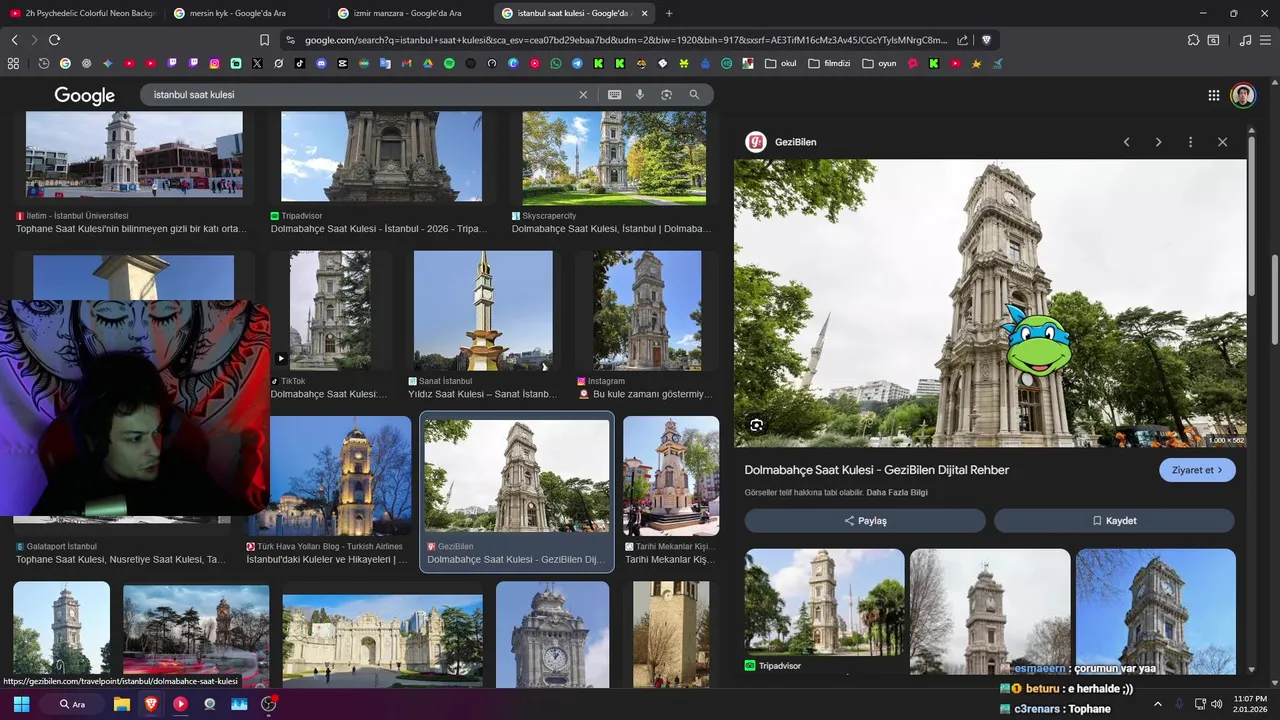Open a new browser tab
This screenshot has width=1280, height=720.
[669, 13]
